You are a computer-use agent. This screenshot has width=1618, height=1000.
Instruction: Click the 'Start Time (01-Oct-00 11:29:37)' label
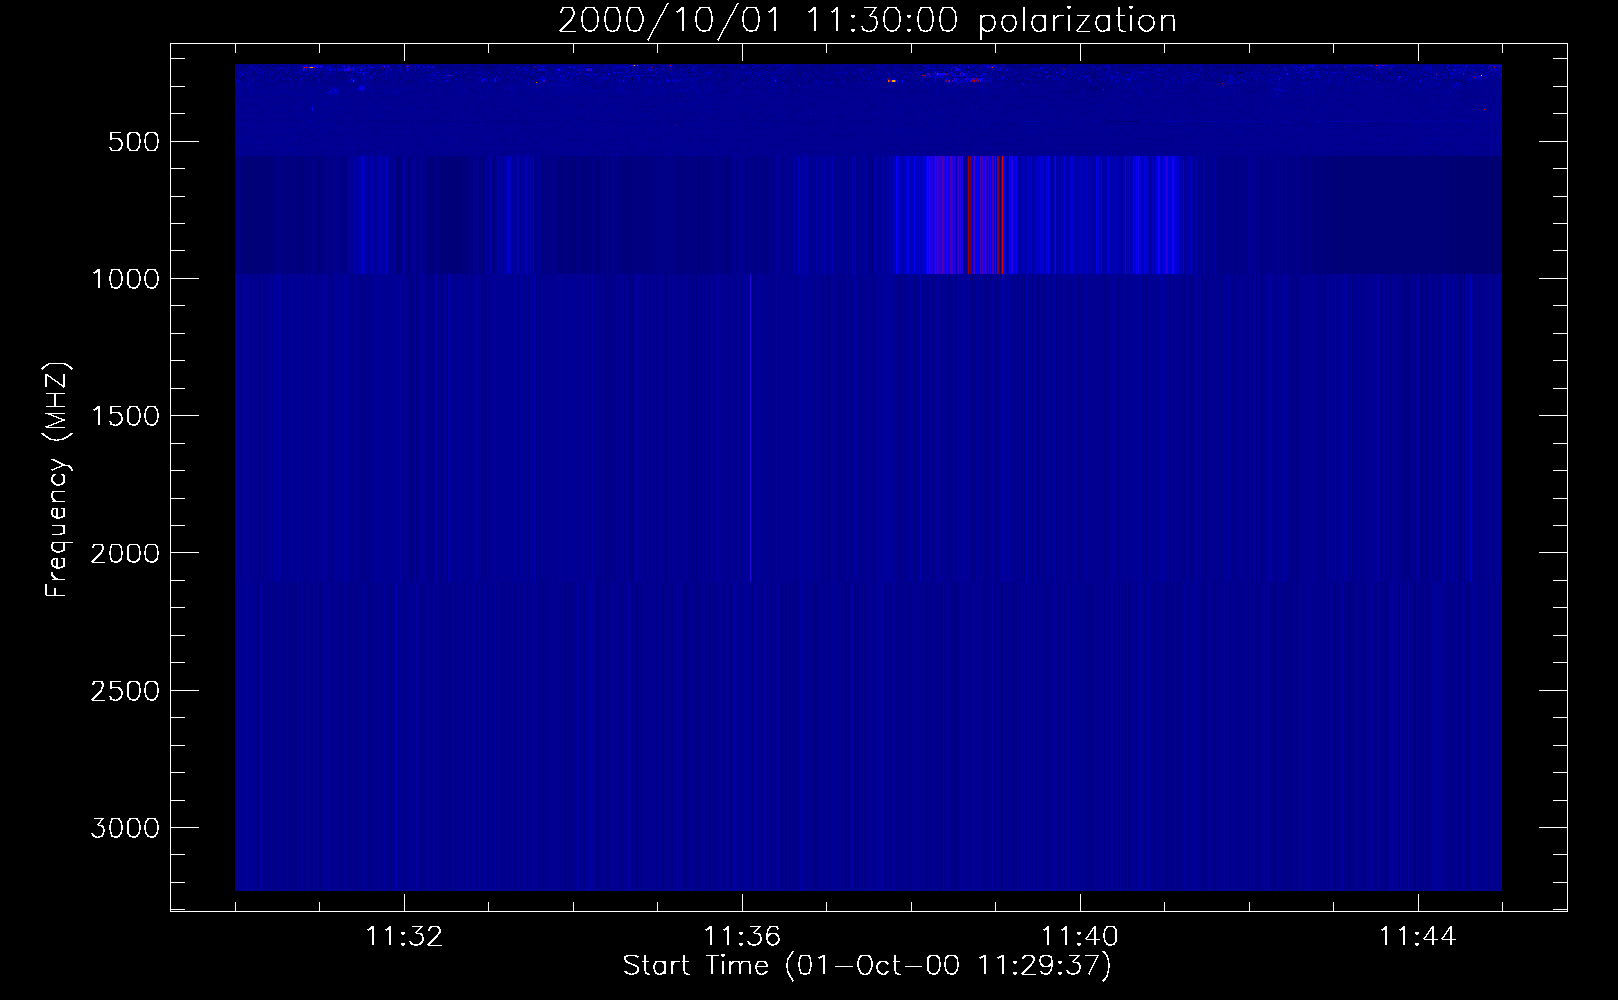pos(867,966)
